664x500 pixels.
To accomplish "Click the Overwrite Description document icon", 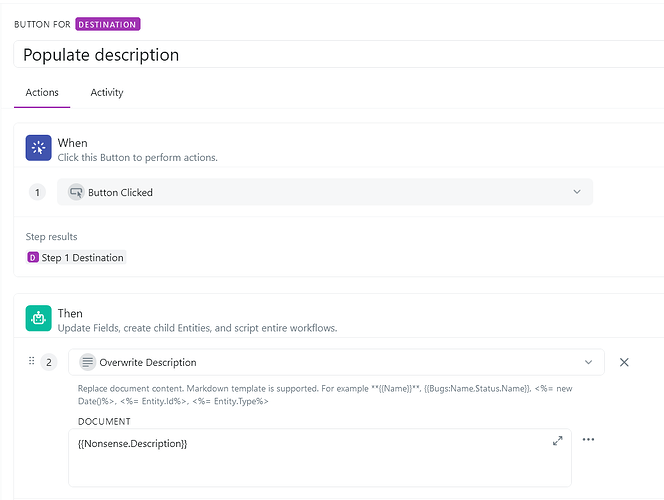I will point(87,362).
